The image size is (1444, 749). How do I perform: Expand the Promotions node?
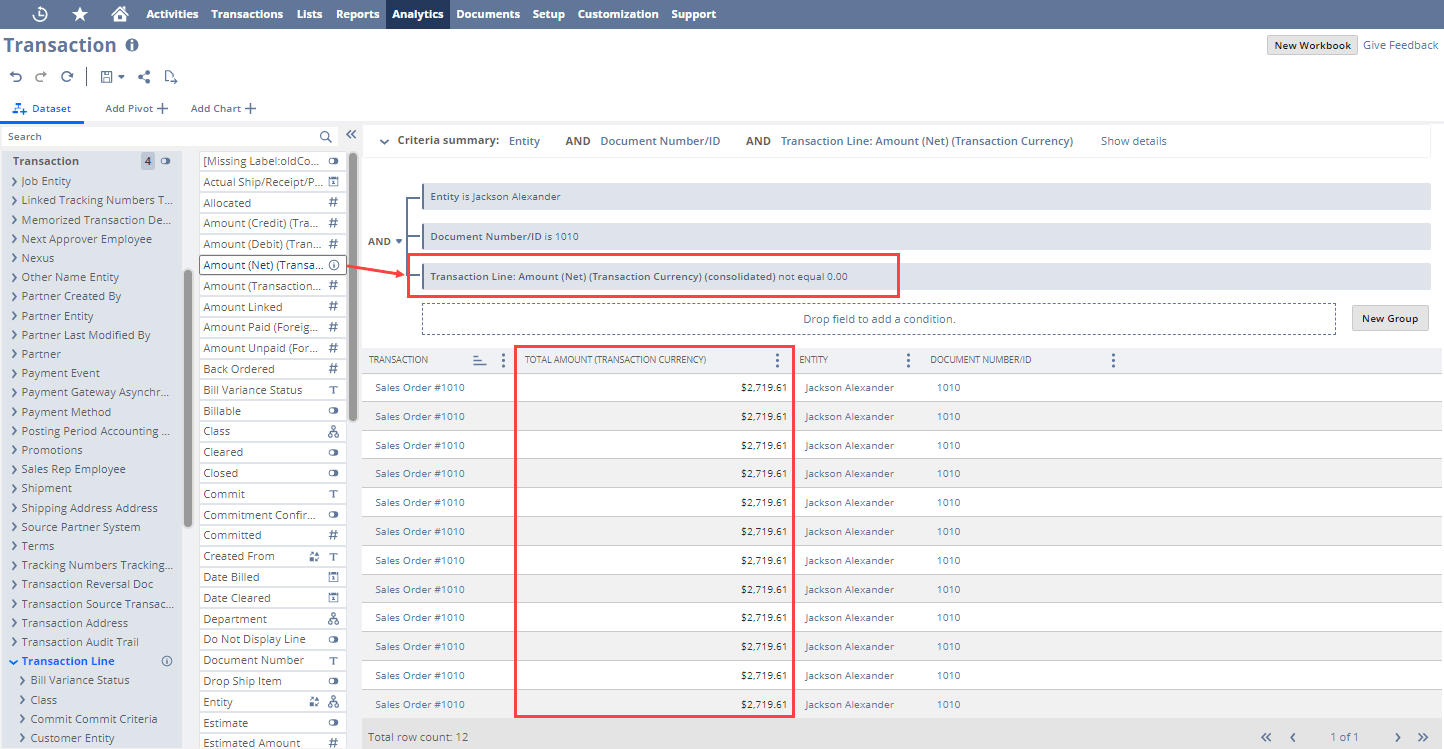[15, 450]
